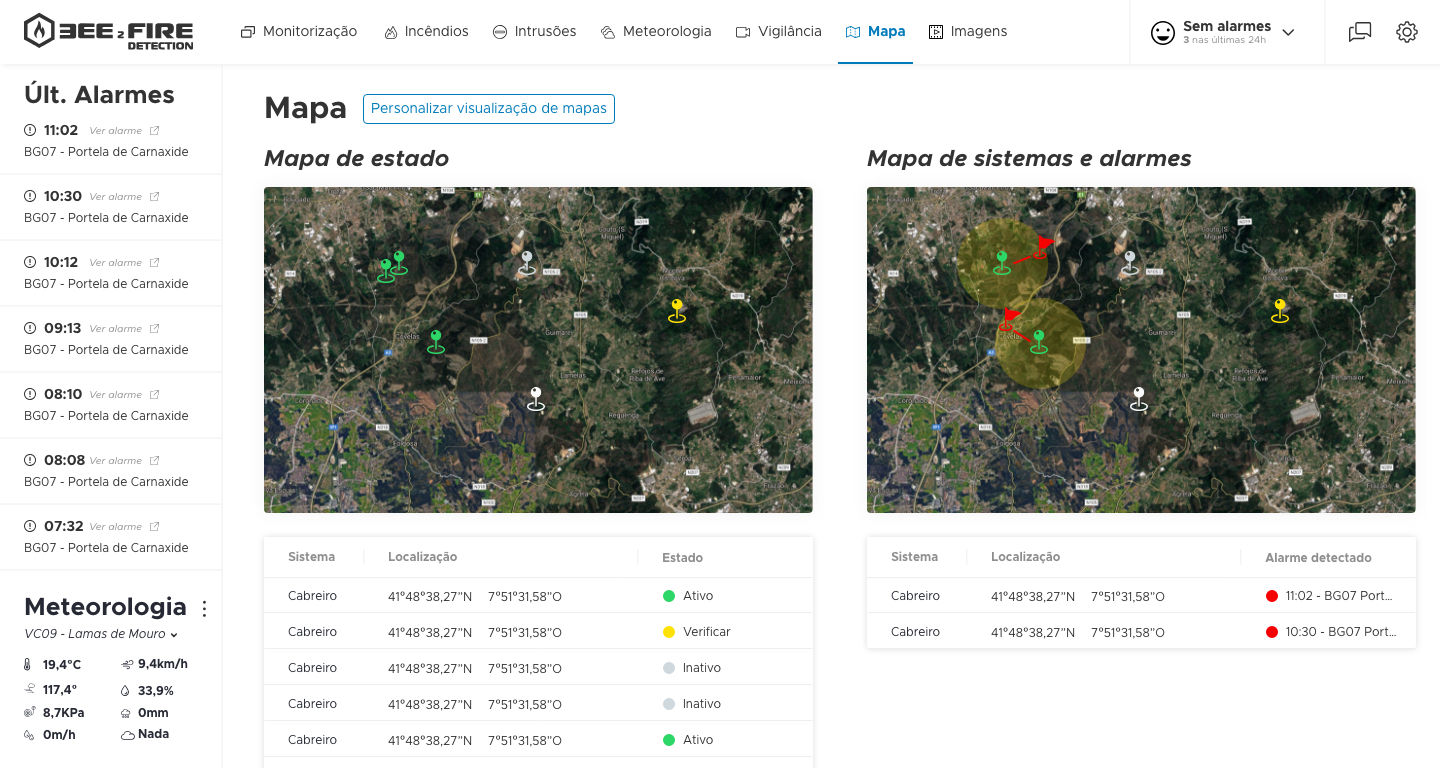Click the smiley alarm status icon
Image resolution: width=1440 pixels, height=768 pixels.
coord(1163,32)
